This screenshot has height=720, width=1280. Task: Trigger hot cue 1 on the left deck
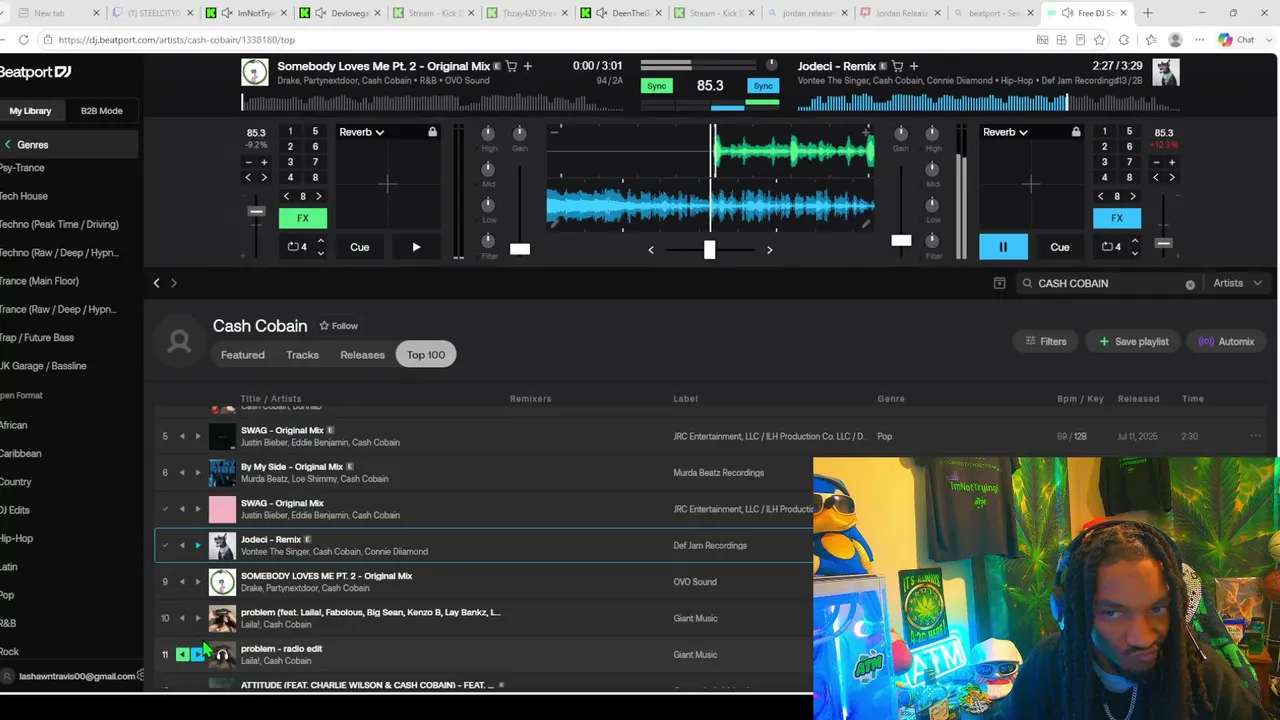(290, 132)
